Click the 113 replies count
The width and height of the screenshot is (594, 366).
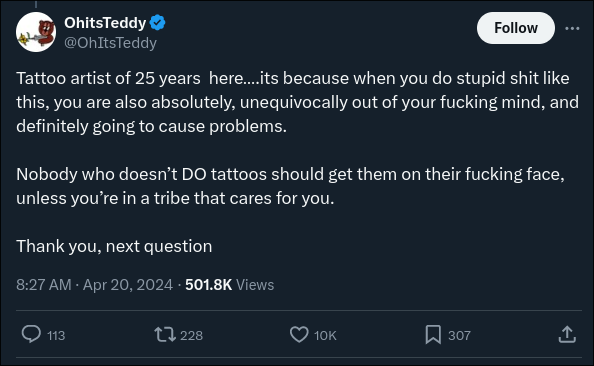click(x=56, y=336)
